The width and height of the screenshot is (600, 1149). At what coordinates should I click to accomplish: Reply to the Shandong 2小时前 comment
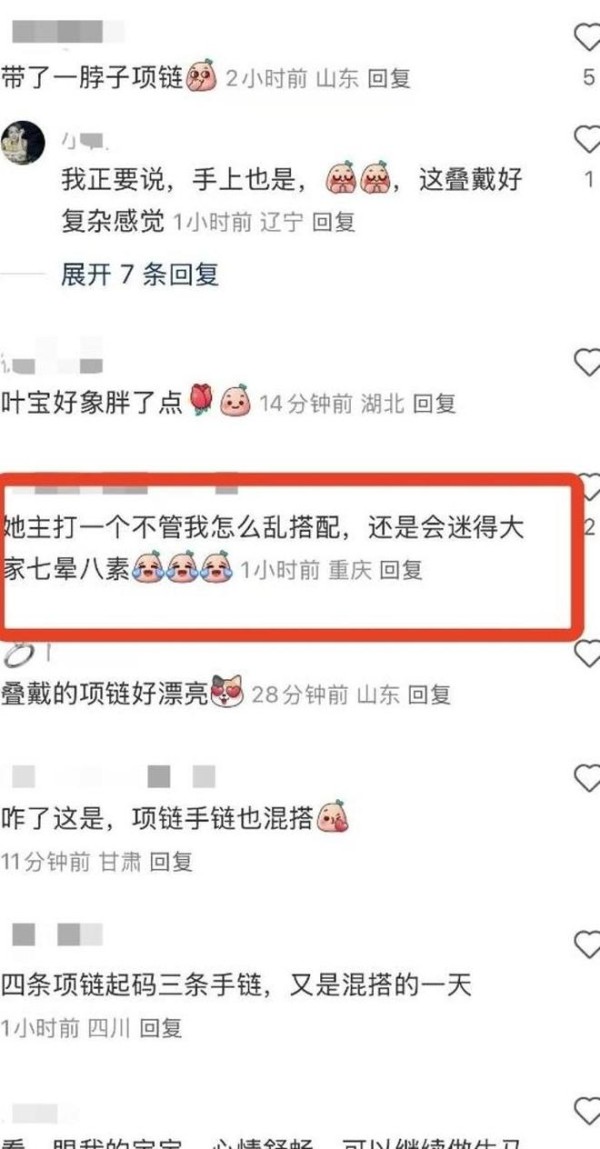click(388, 79)
